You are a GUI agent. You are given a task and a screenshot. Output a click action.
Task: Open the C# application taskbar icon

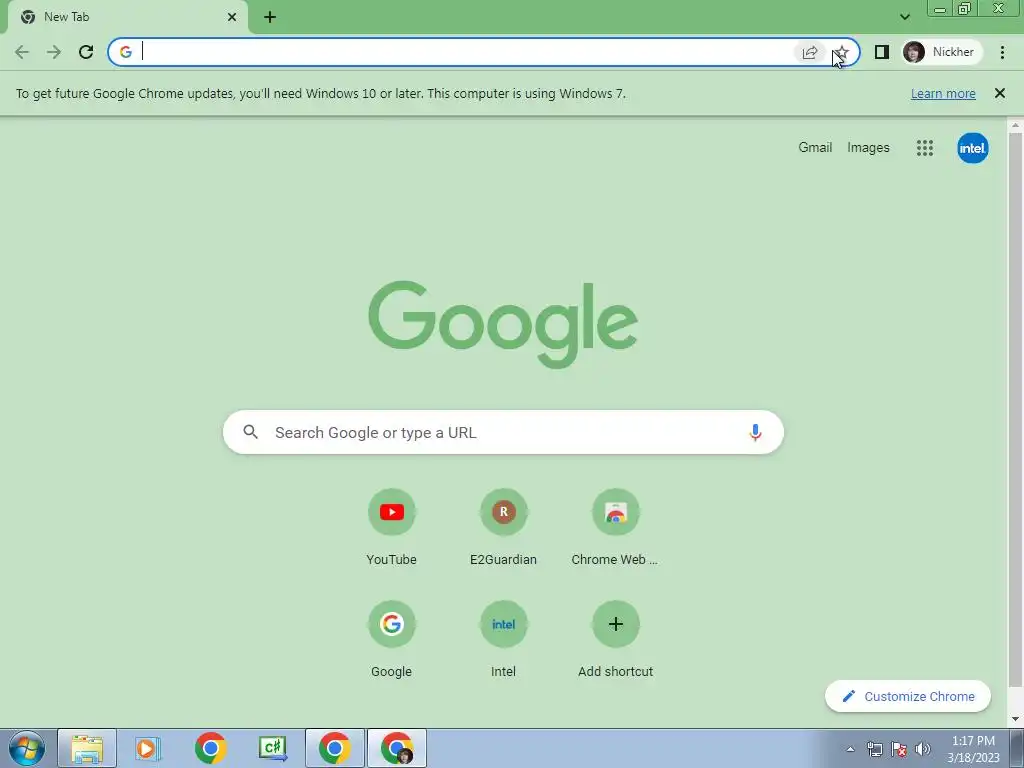(272, 748)
